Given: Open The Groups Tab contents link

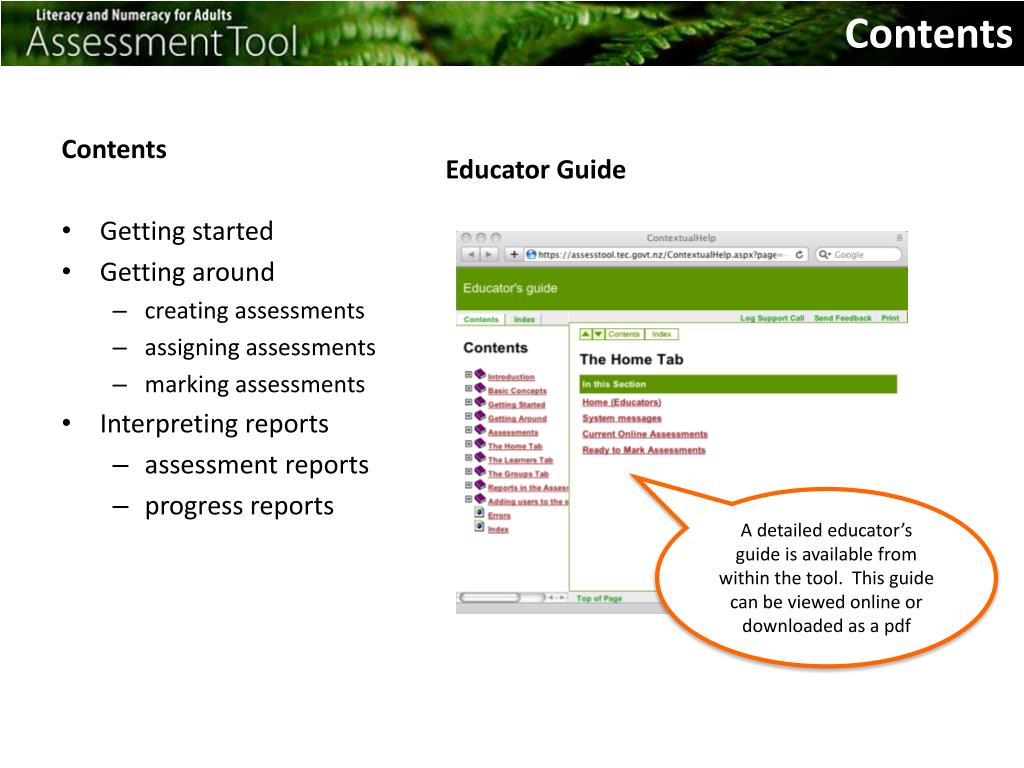Looking at the screenshot, I should click(x=518, y=474).
